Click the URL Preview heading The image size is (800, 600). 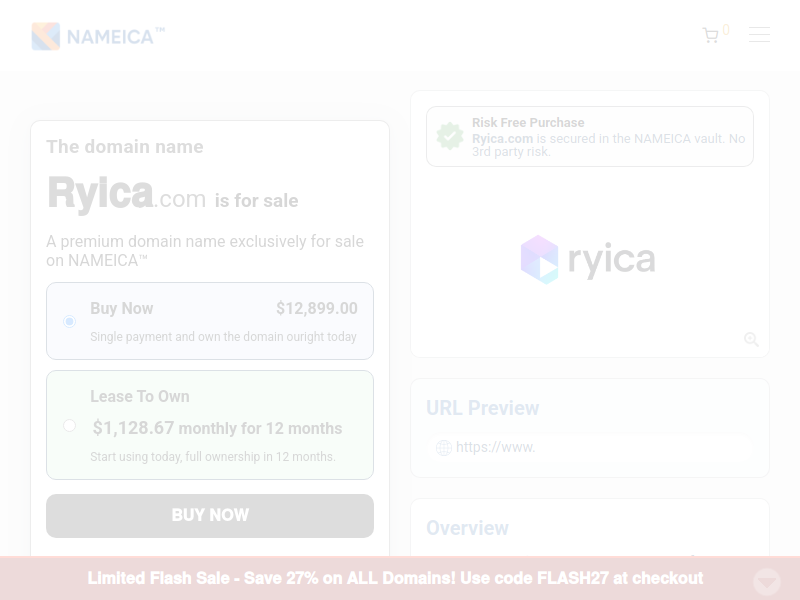pos(483,408)
